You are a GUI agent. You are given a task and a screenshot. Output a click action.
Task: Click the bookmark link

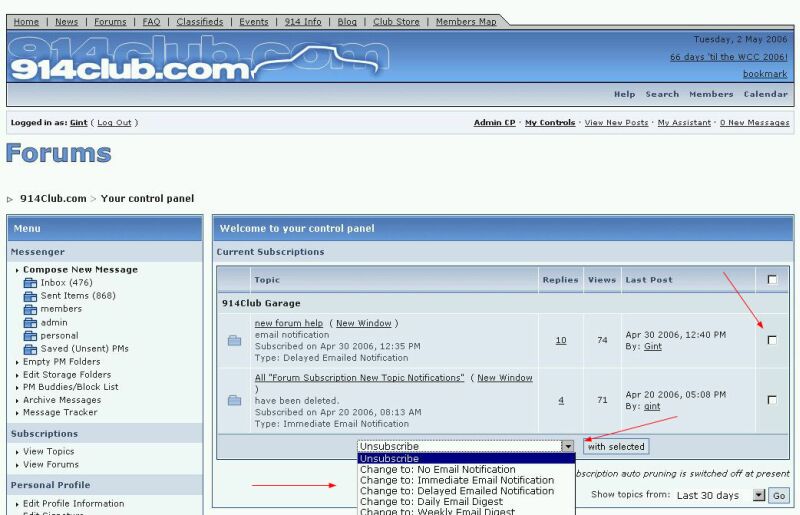point(765,74)
